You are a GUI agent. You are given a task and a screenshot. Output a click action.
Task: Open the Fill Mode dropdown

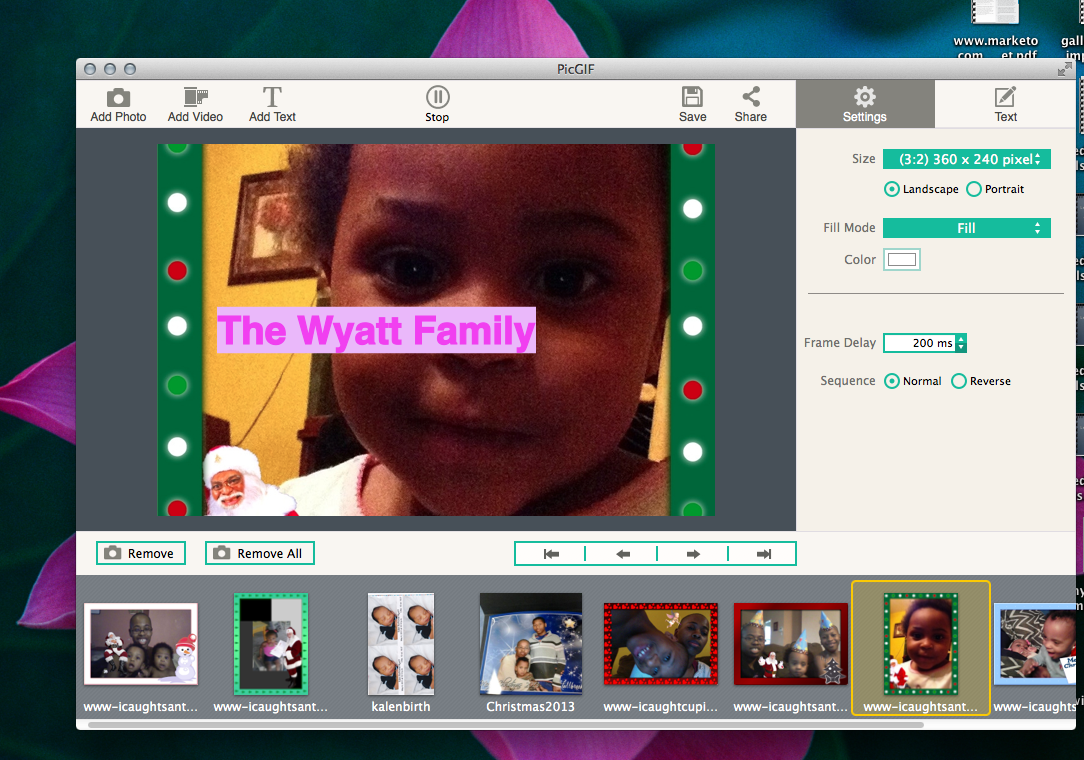[966, 228]
